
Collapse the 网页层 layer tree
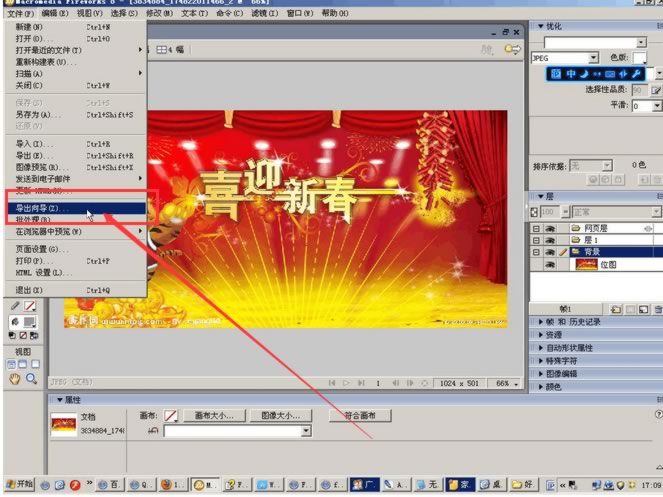pos(536,229)
